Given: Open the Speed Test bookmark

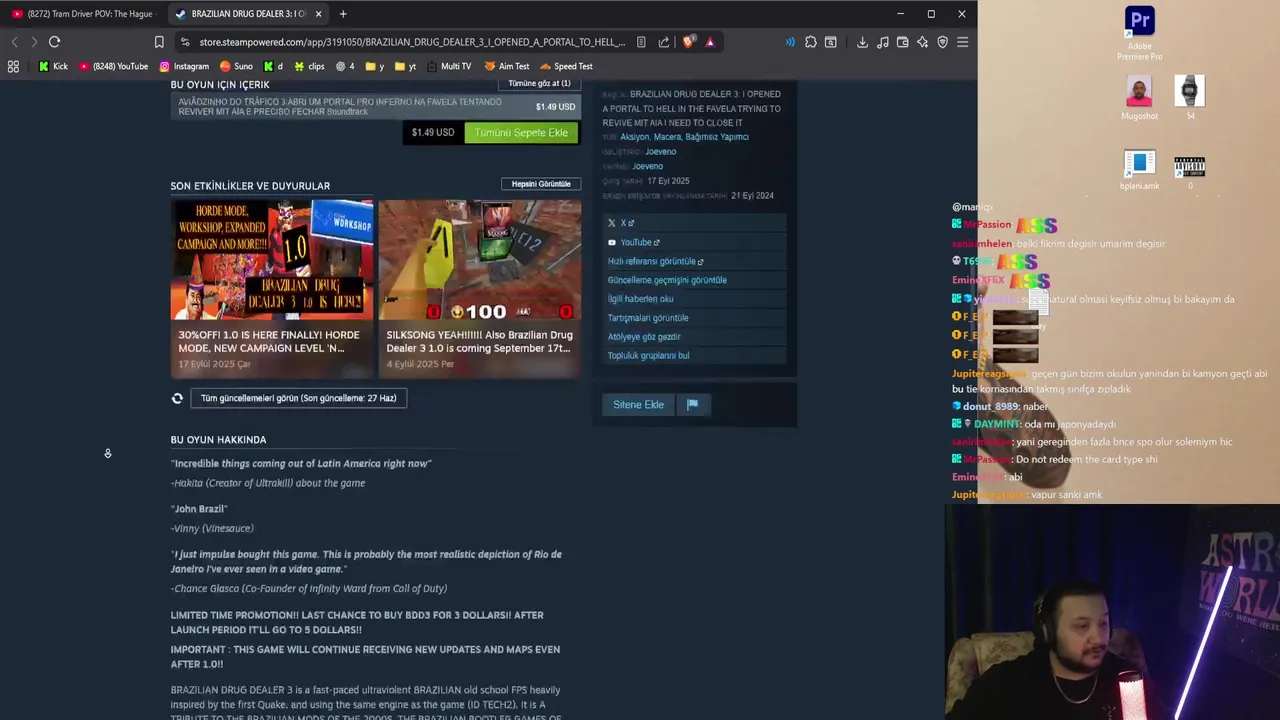Looking at the screenshot, I should pos(566,66).
